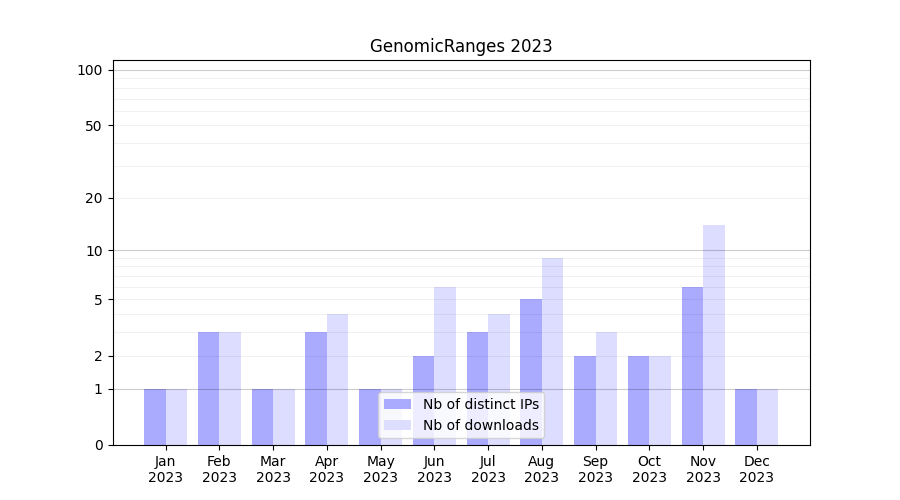The height and width of the screenshot is (500, 900).
Task: Select the Aug 2023 distinct IPs bar
Action: (x=531, y=372)
